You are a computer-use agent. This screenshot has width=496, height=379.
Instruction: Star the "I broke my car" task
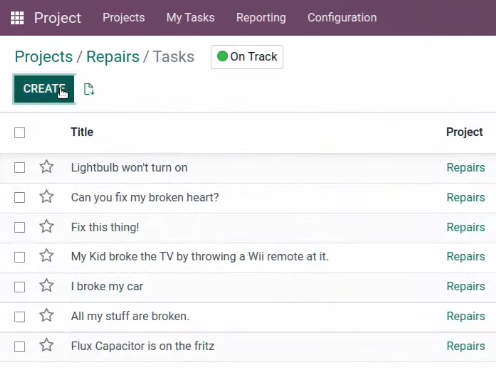[47, 286]
